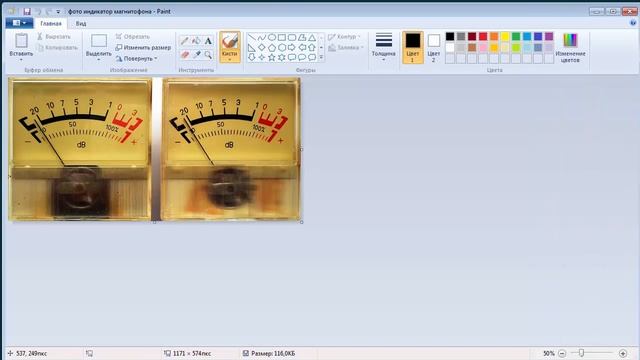Open the Заливка shape fill dropdown

[x=346, y=48]
